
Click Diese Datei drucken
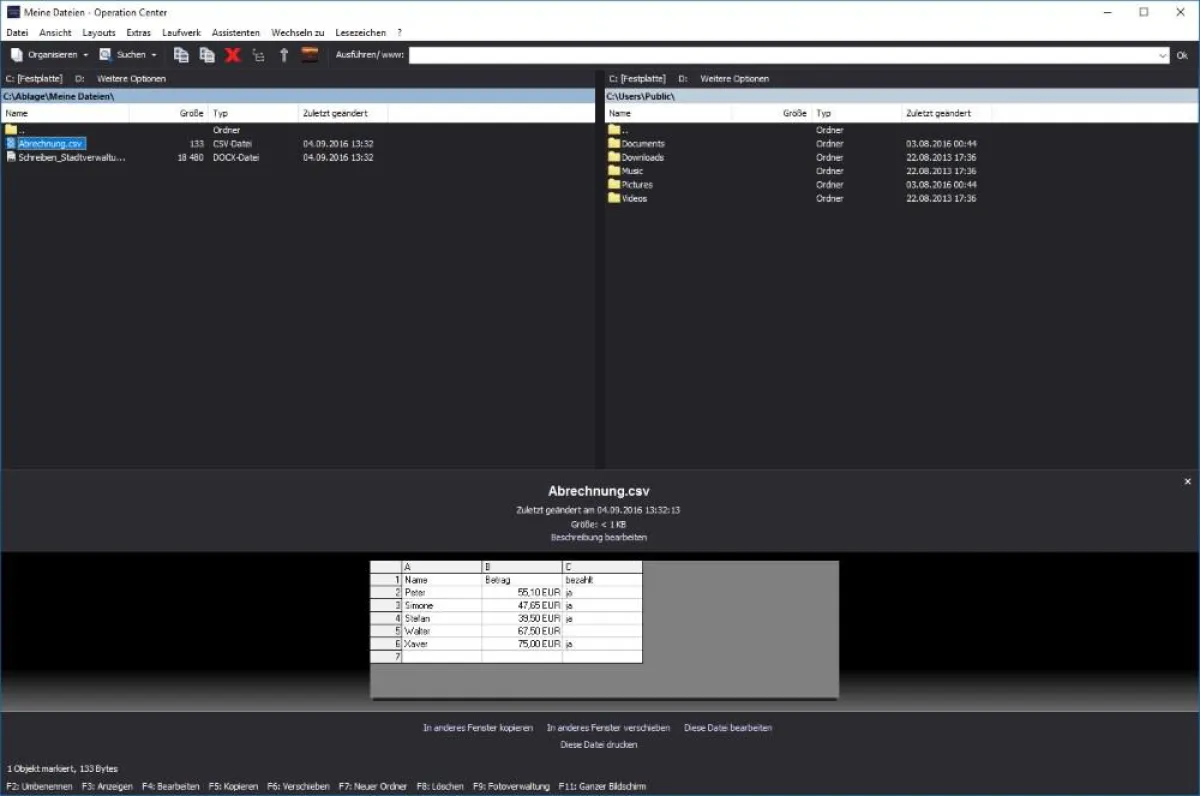[600, 744]
